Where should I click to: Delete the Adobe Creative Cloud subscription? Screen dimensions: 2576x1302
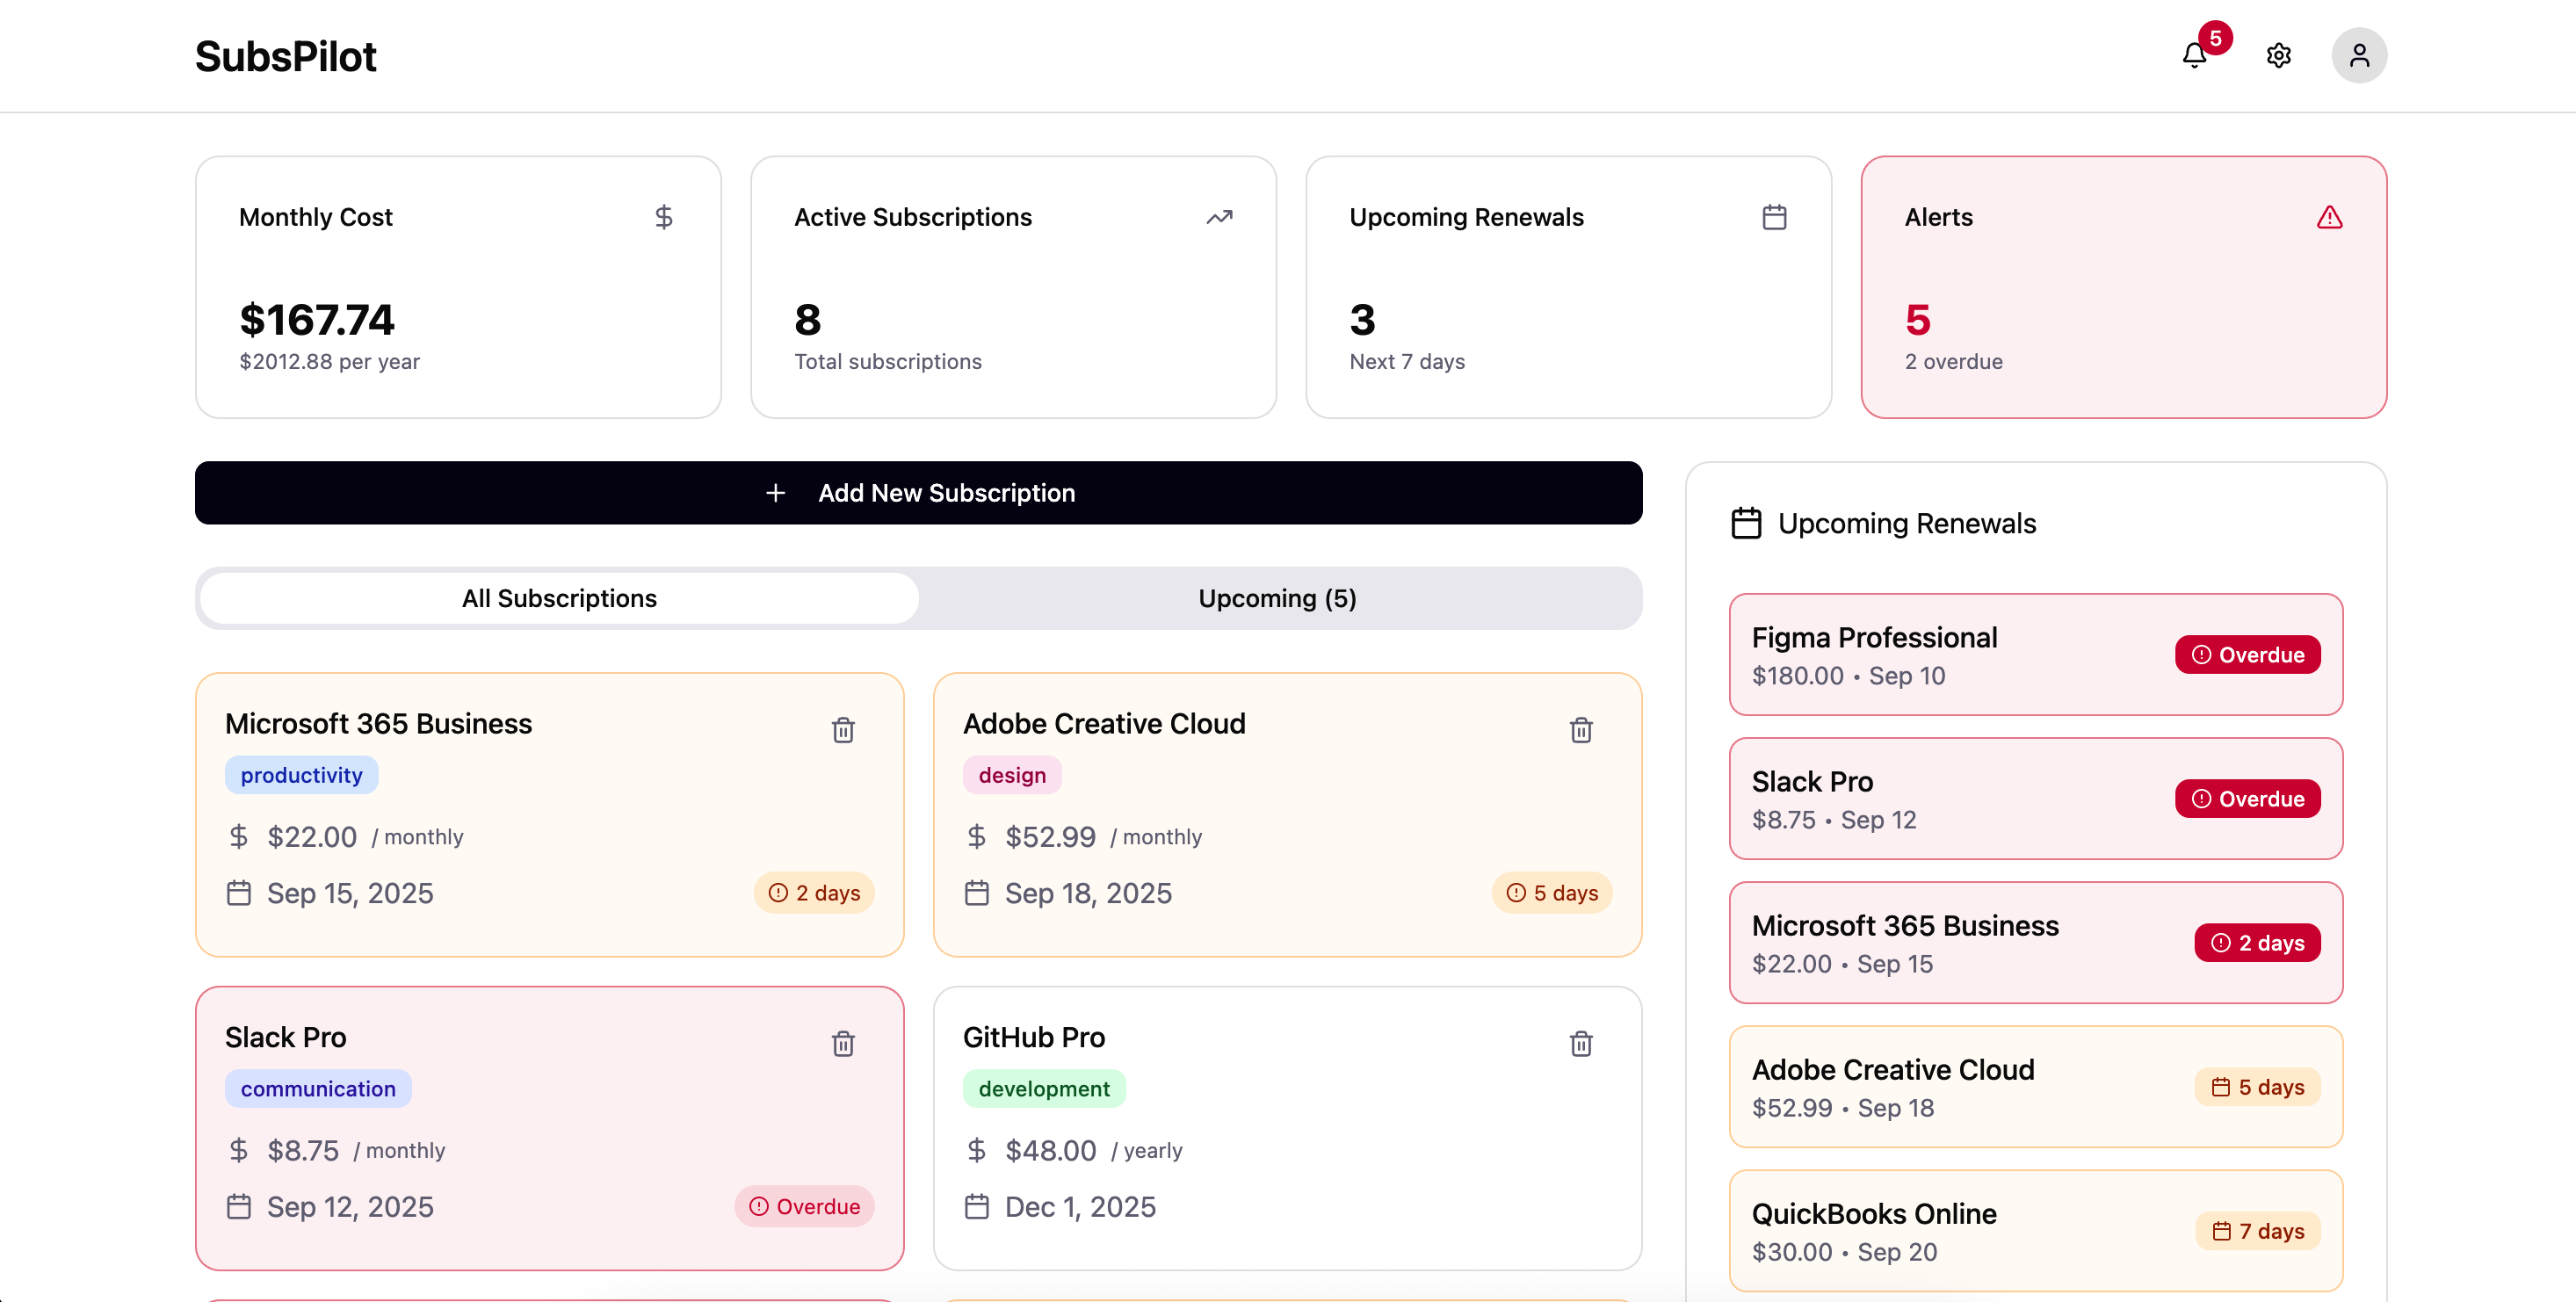click(1581, 730)
